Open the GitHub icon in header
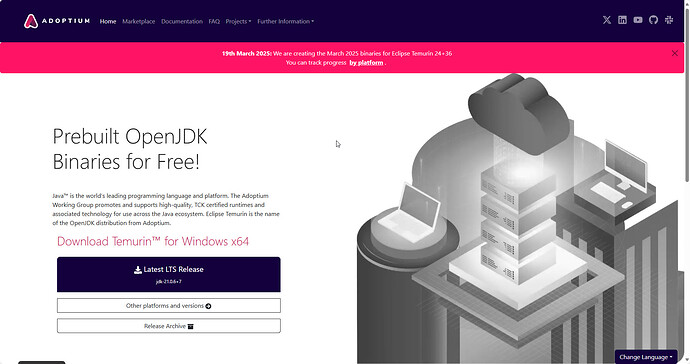The height and width of the screenshot is (364, 690). tap(653, 20)
